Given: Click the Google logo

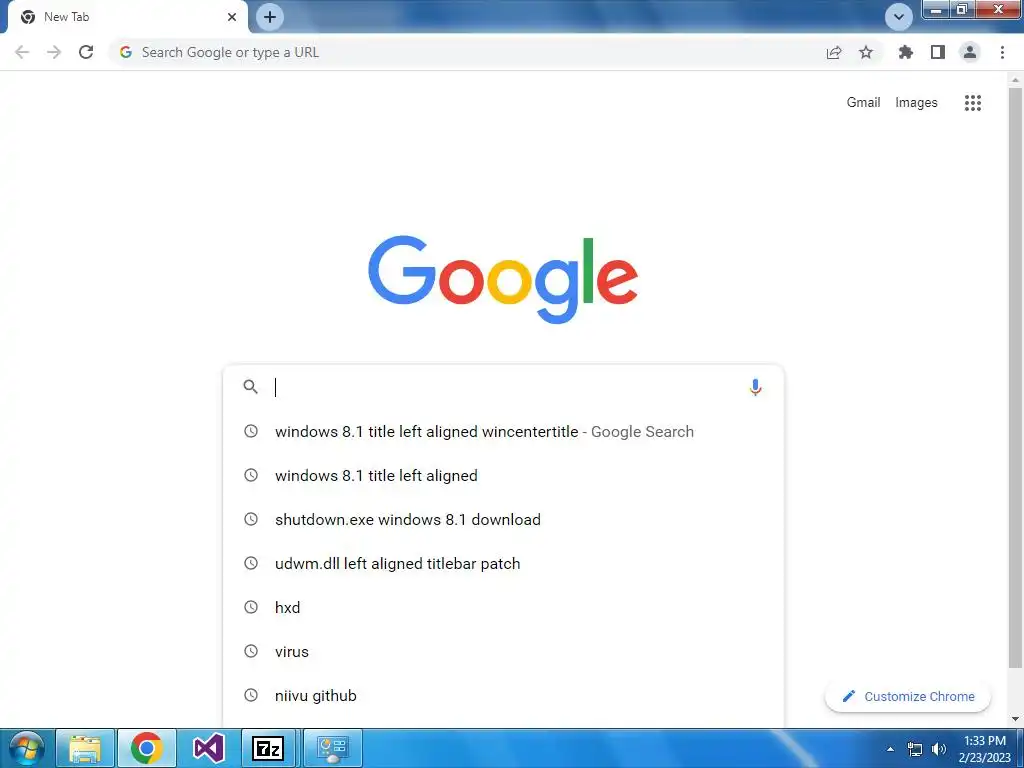Looking at the screenshot, I should [x=503, y=280].
